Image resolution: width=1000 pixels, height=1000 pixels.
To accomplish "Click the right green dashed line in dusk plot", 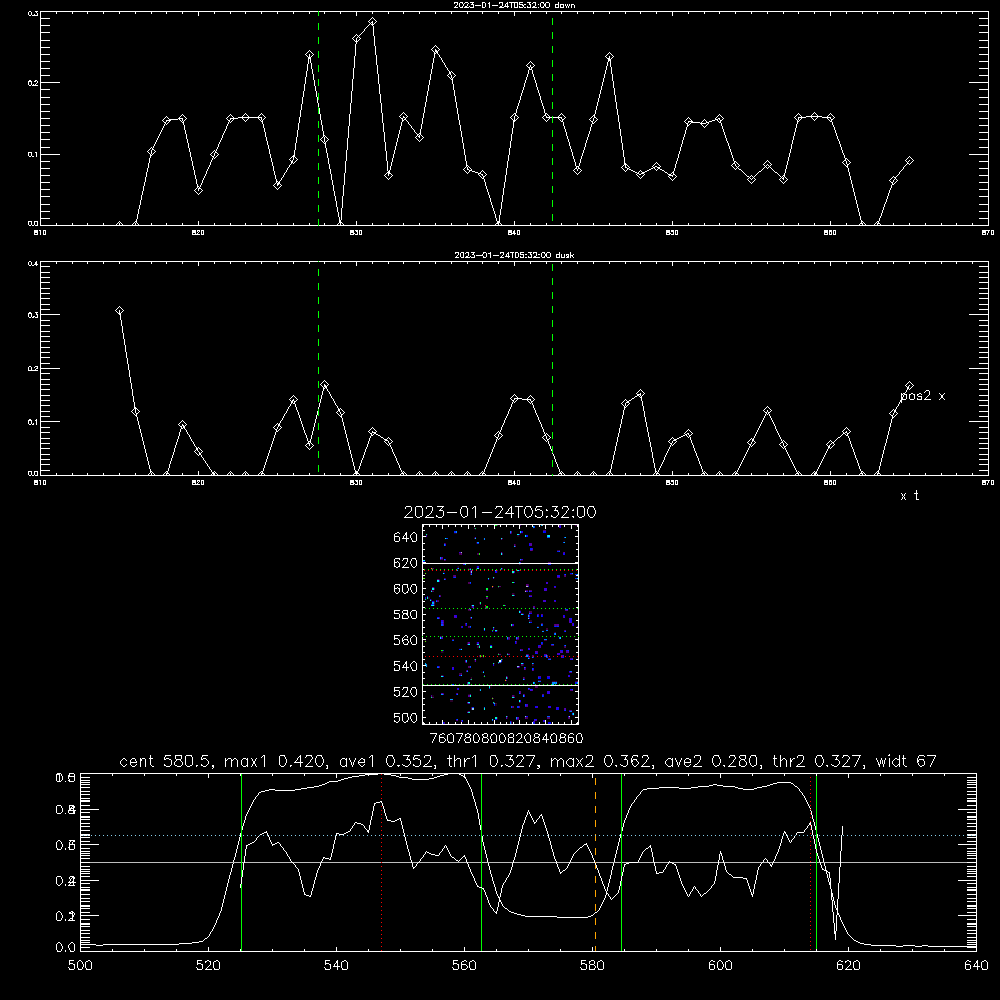I will point(552,368).
